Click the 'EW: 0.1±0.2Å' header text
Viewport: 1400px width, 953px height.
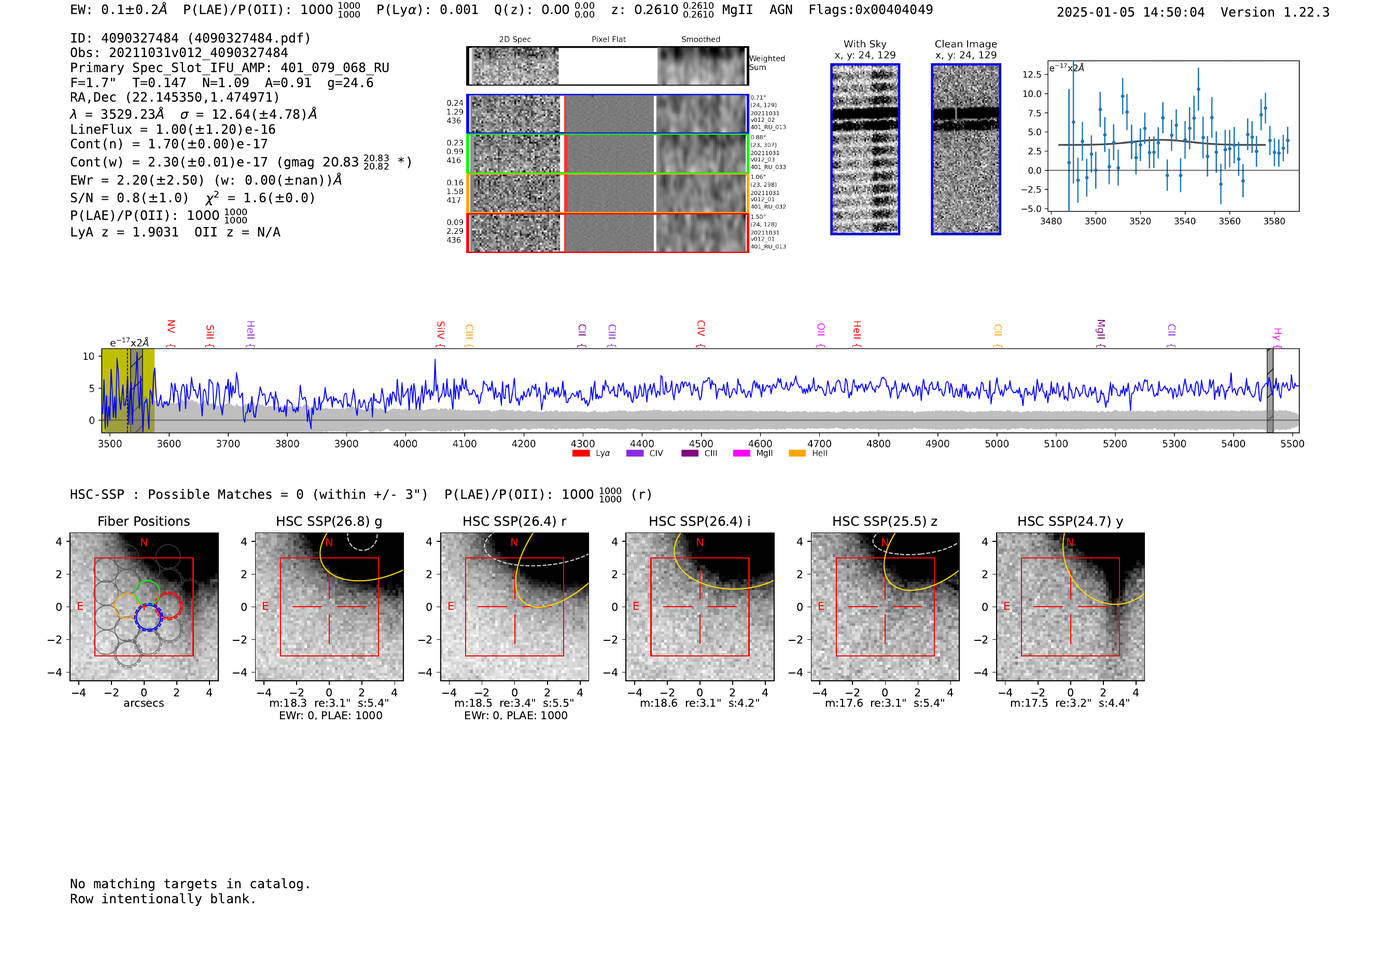(119, 10)
